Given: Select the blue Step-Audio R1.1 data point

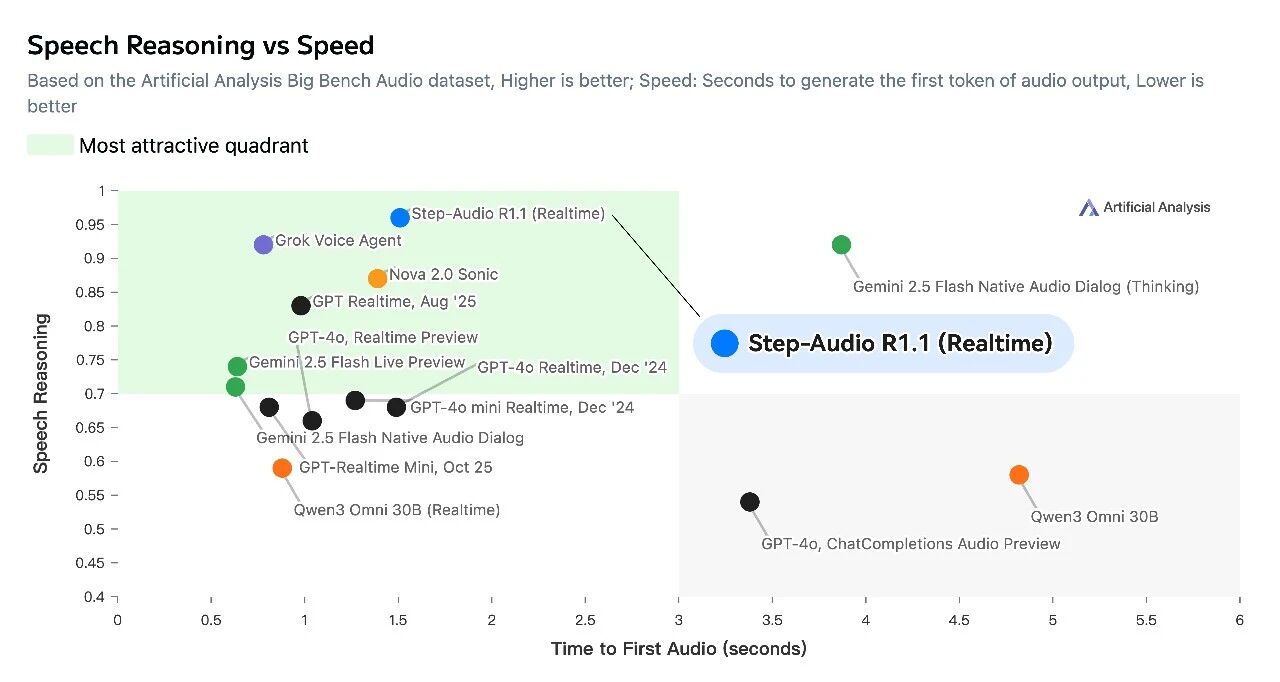Looking at the screenshot, I should [x=400, y=217].
